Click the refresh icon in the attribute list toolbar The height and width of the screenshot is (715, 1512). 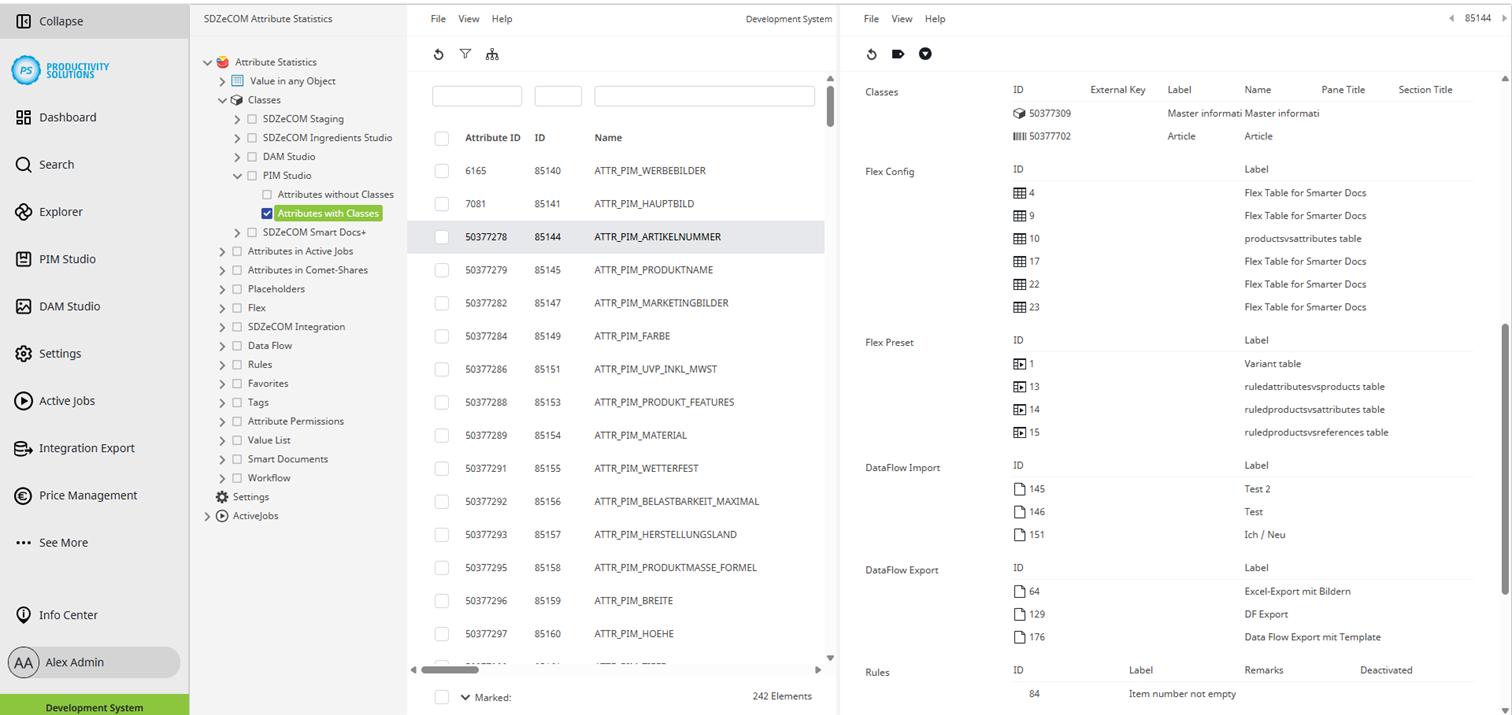pyautogui.click(x=437, y=54)
